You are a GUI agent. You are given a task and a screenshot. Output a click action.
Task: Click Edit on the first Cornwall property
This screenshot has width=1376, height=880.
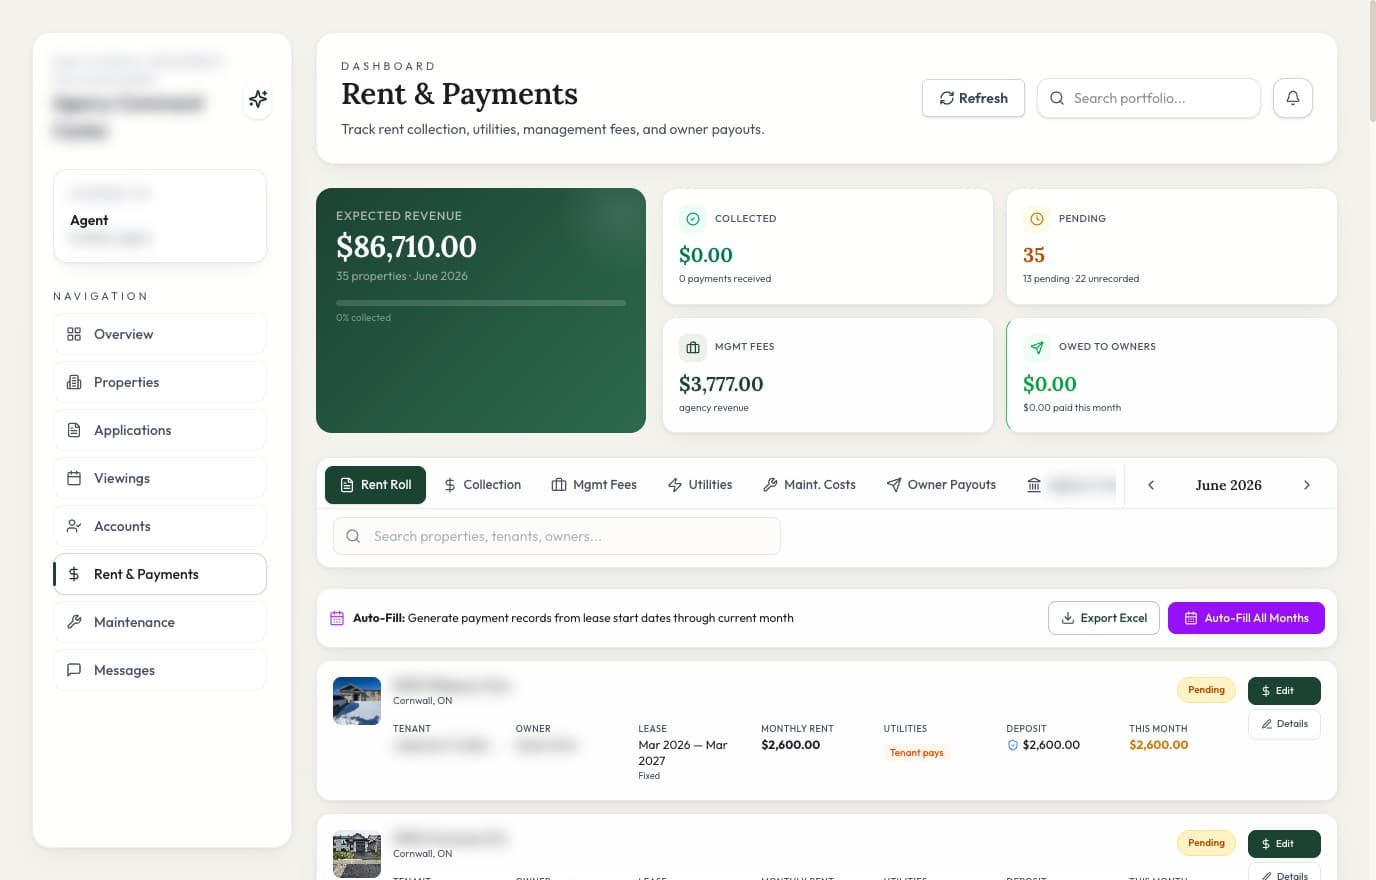pyautogui.click(x=1284, y=691)
